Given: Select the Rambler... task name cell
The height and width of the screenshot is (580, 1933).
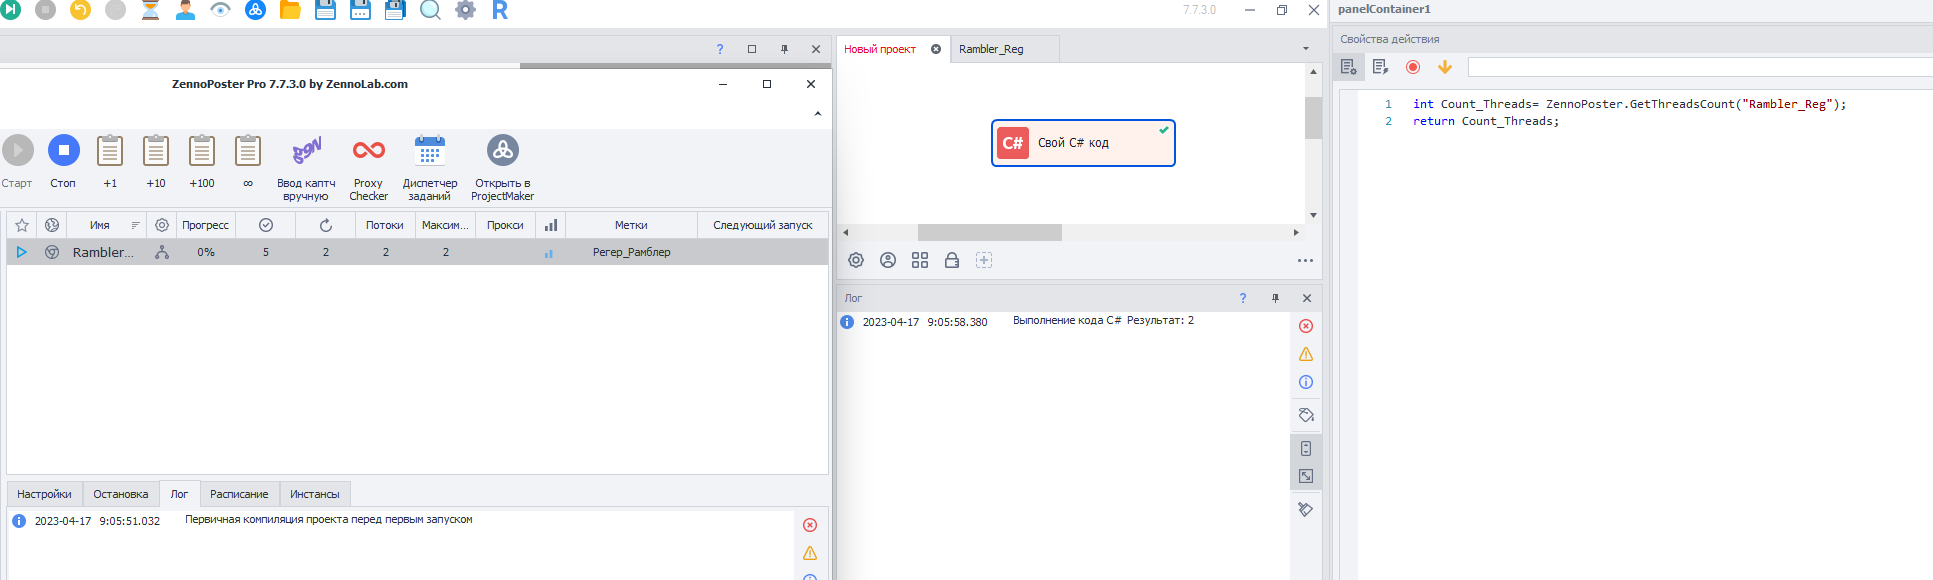Looking at the screenshot, I should tap(103, 252).
